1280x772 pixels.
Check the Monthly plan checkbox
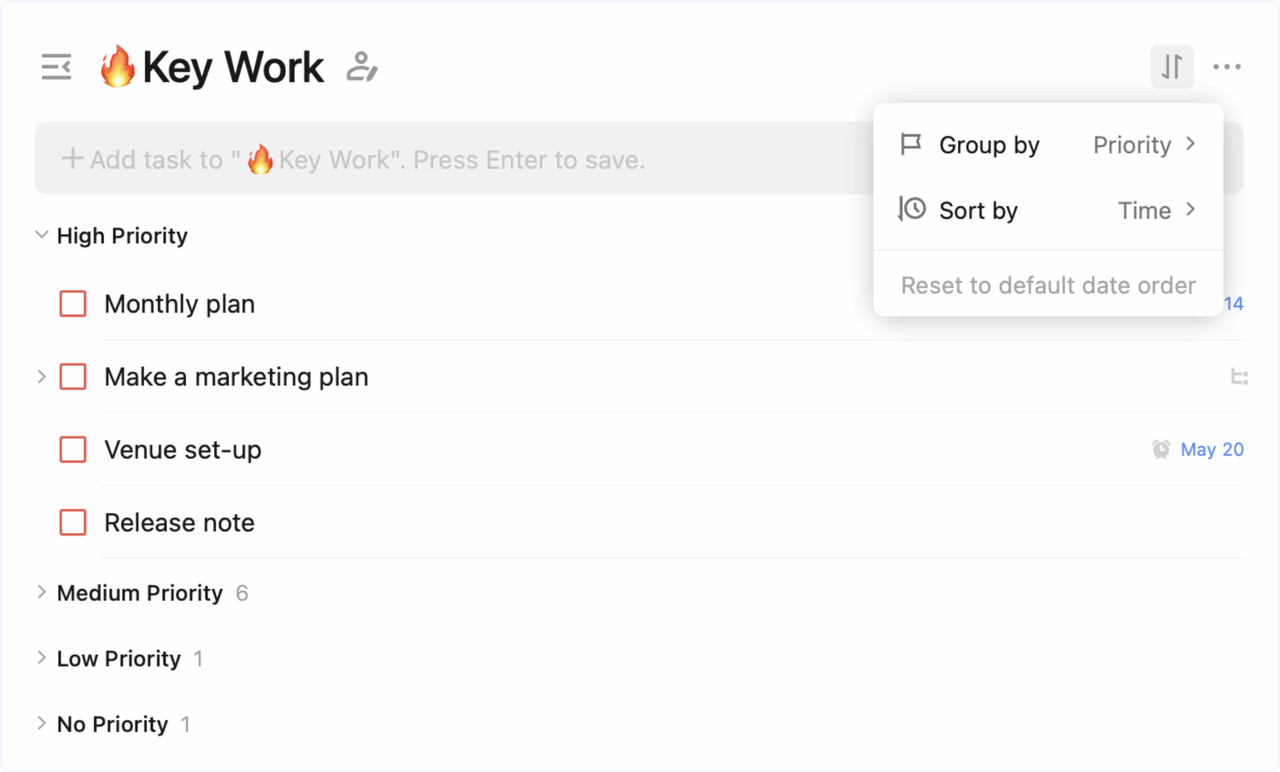72,303
